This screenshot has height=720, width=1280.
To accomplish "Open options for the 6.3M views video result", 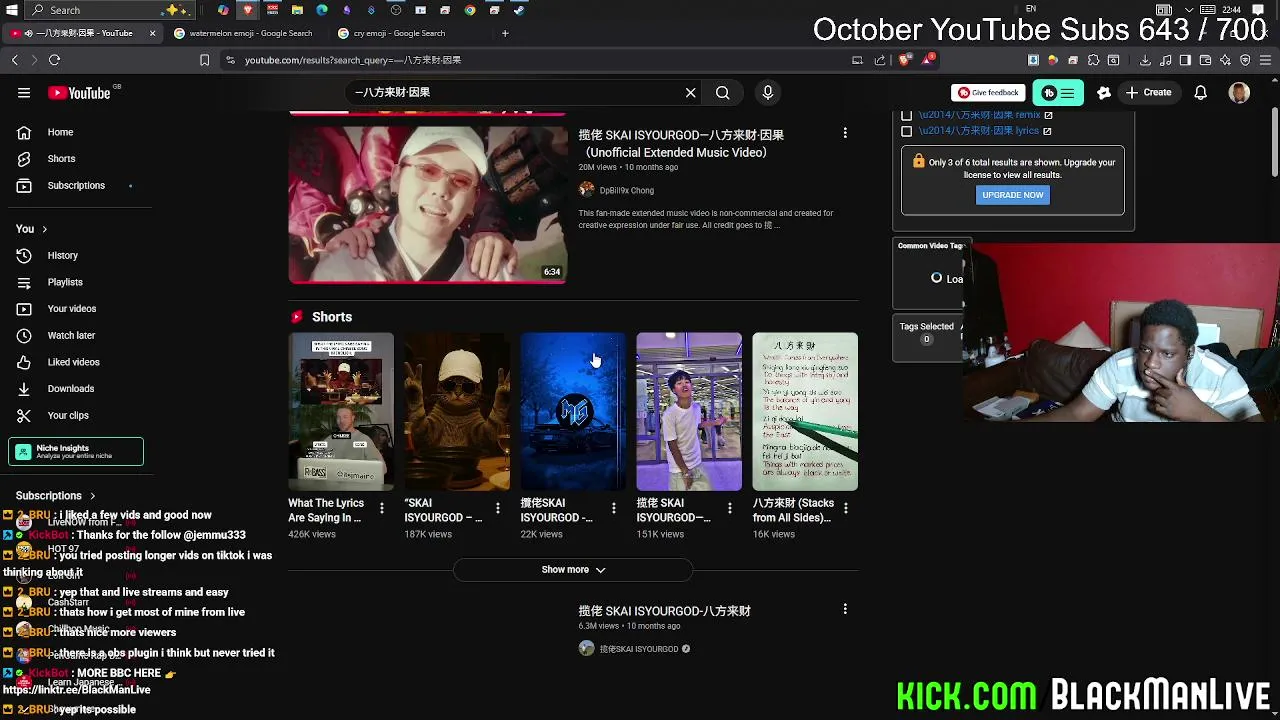I will (845, 609).
